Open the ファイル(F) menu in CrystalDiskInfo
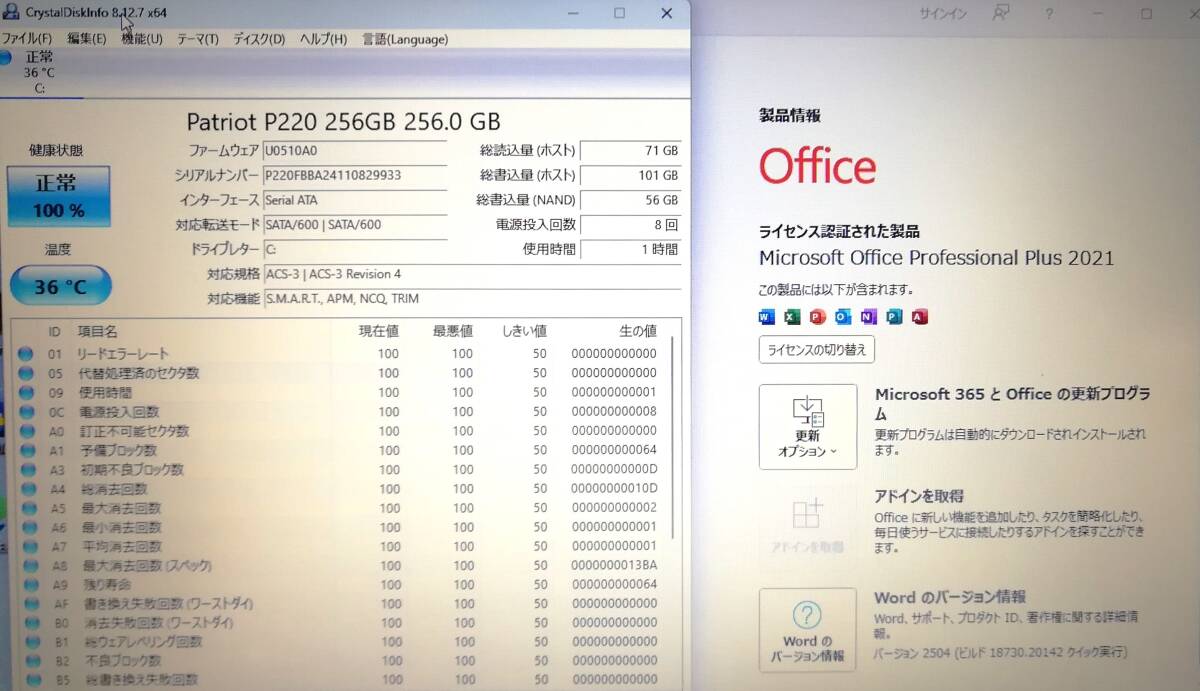Viewport: 1200px width, 691px height. (x=26, y=39)
